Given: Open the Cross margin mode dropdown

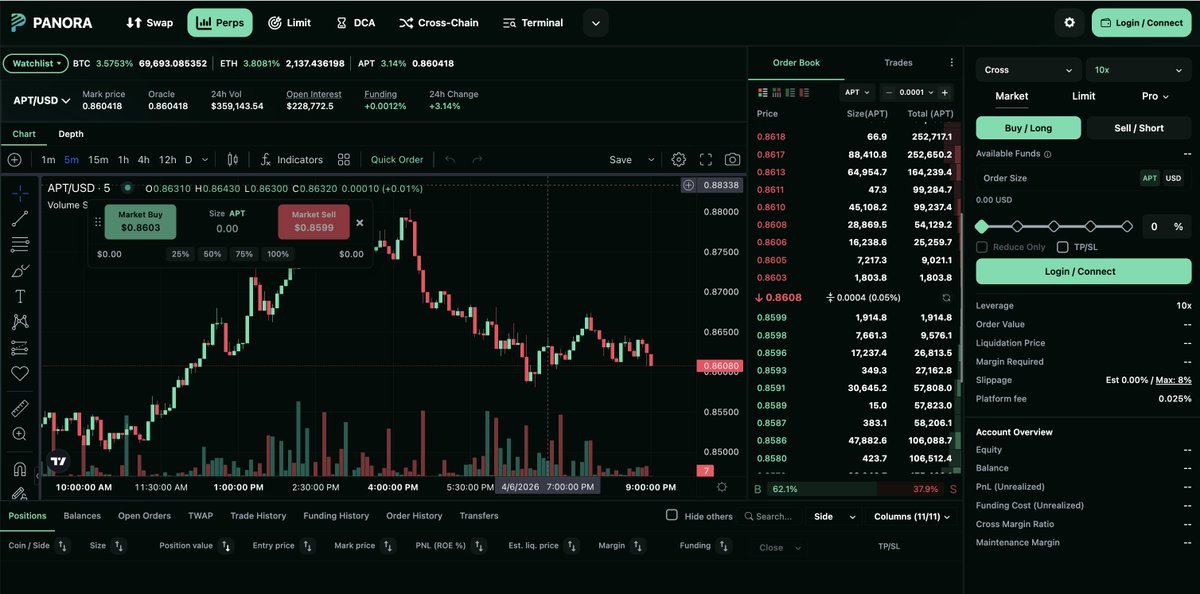Looking at the screenshot, I should tap(1029, 70).
